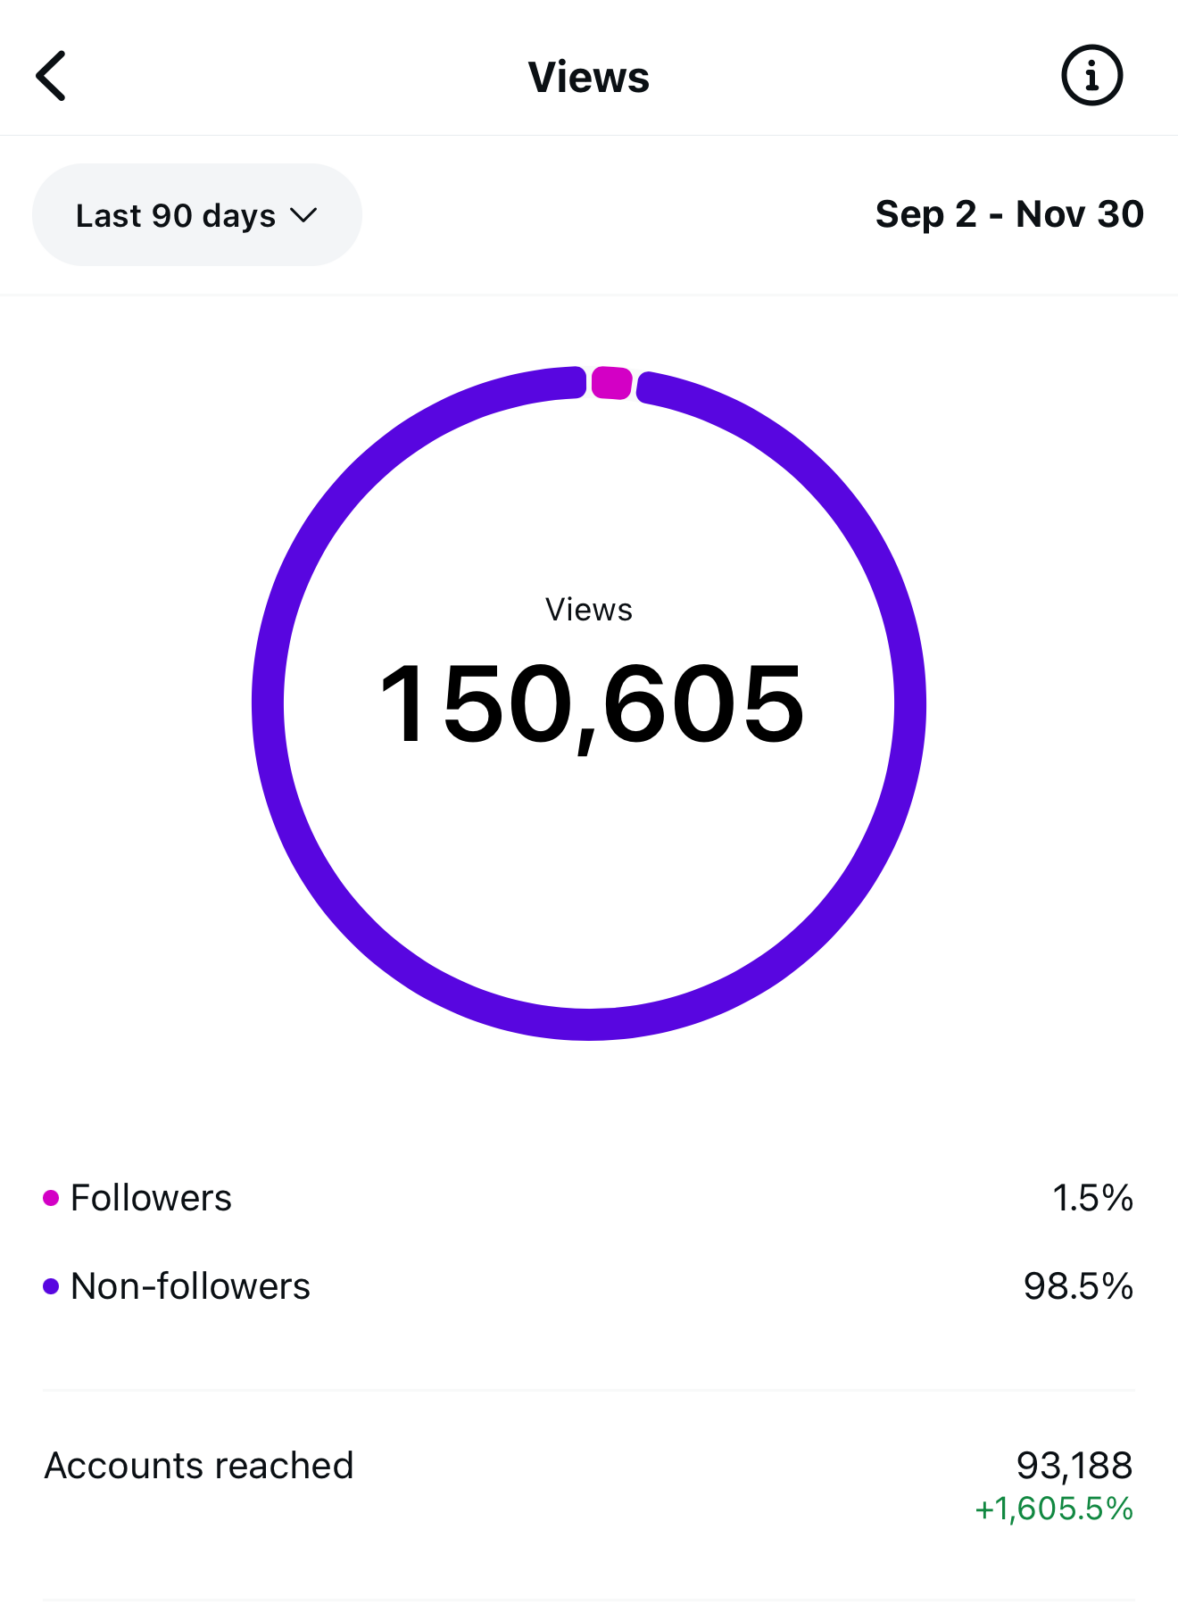Select the Followers legend label
The image size is (1178, 1604).
coord(151,1198)
